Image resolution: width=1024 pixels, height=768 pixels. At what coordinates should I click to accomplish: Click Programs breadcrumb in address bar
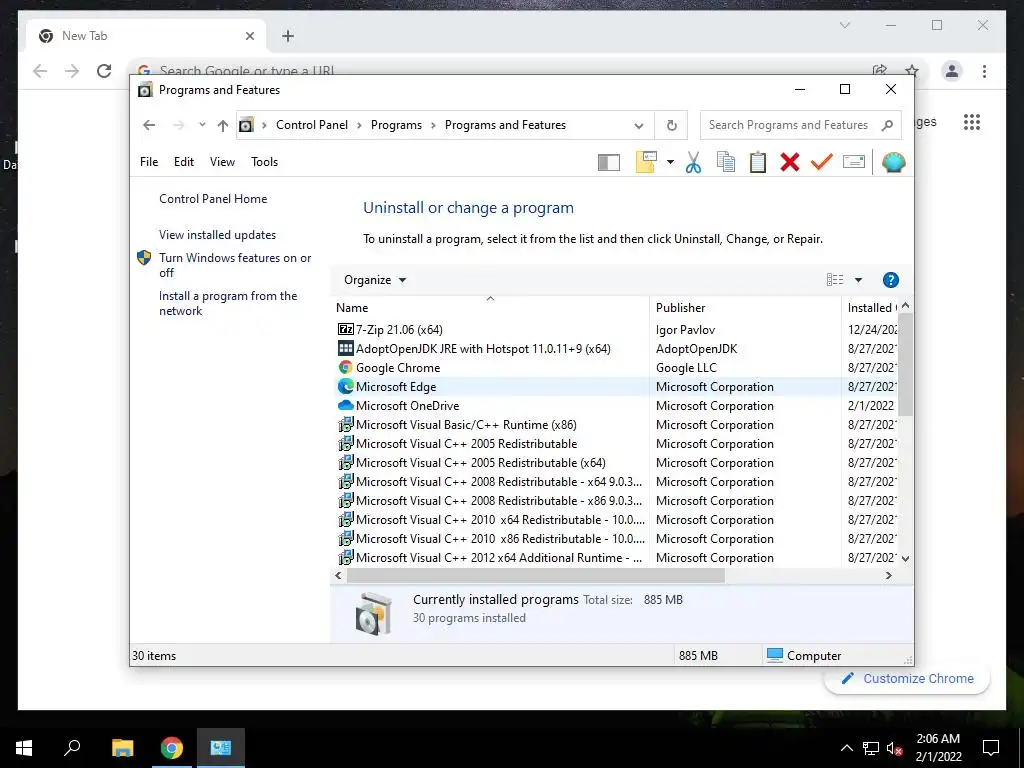tap(396, 125)
